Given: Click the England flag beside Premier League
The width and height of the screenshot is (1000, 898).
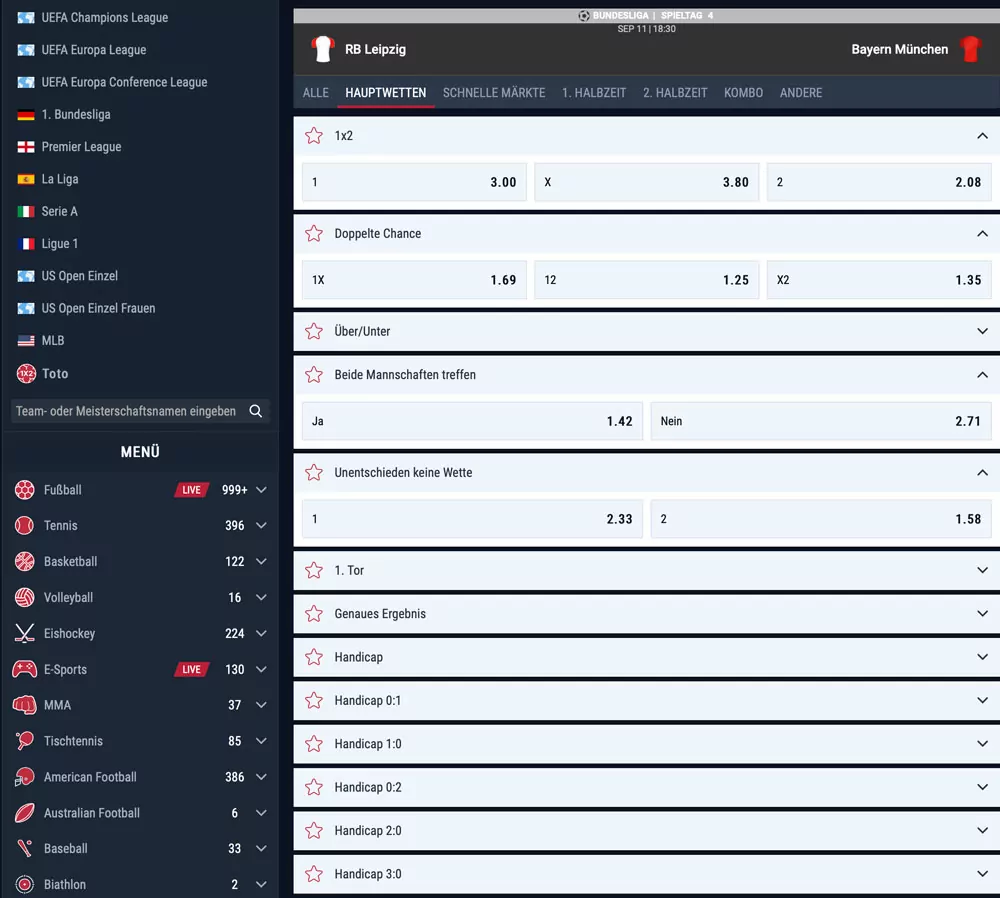Looking at the screenshot, I should pos(26,147).
